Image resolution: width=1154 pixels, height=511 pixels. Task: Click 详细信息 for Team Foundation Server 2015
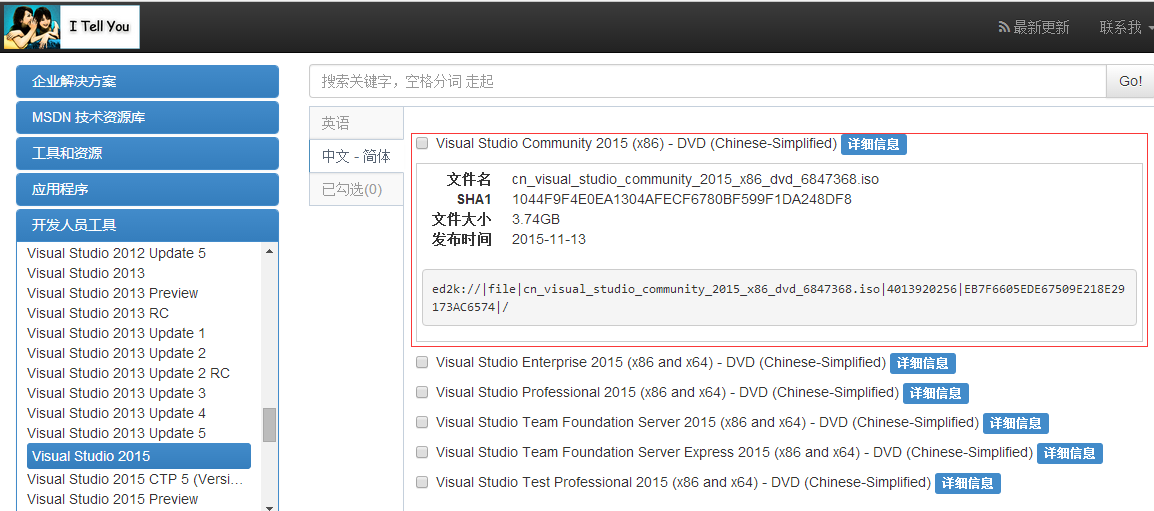[1016, 423]
